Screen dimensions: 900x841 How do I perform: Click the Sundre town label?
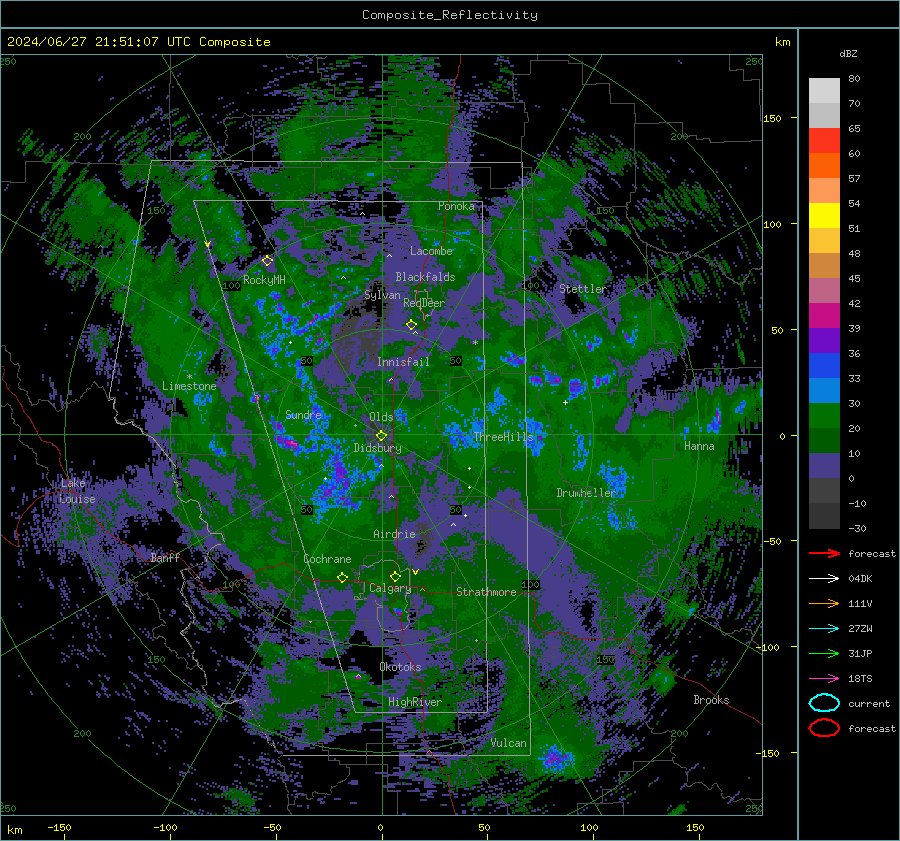[x=303, y=414]
